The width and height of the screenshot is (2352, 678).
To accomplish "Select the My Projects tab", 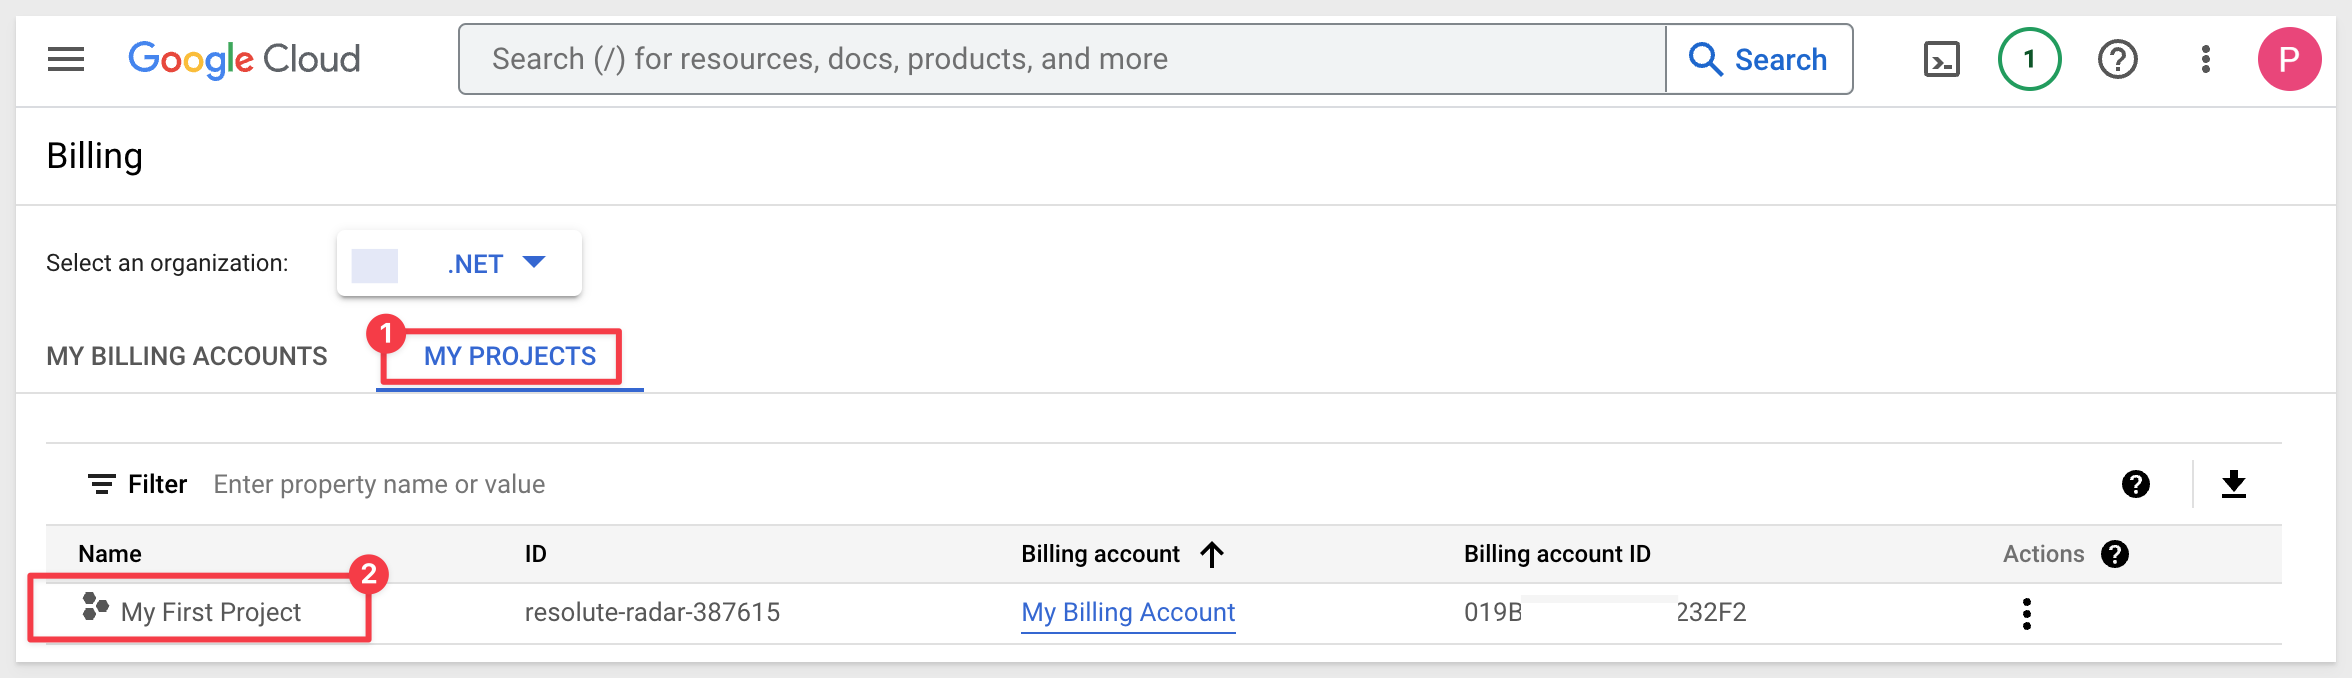I will coord(510,356).
